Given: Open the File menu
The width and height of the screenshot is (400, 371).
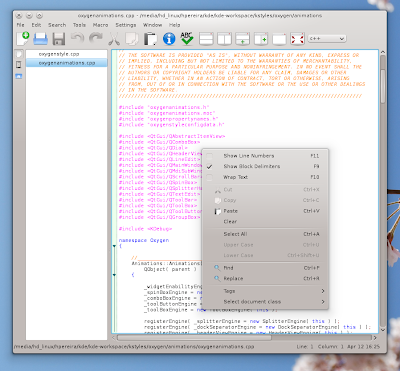Looking at the screenshot, I should (x=21, y=25).
